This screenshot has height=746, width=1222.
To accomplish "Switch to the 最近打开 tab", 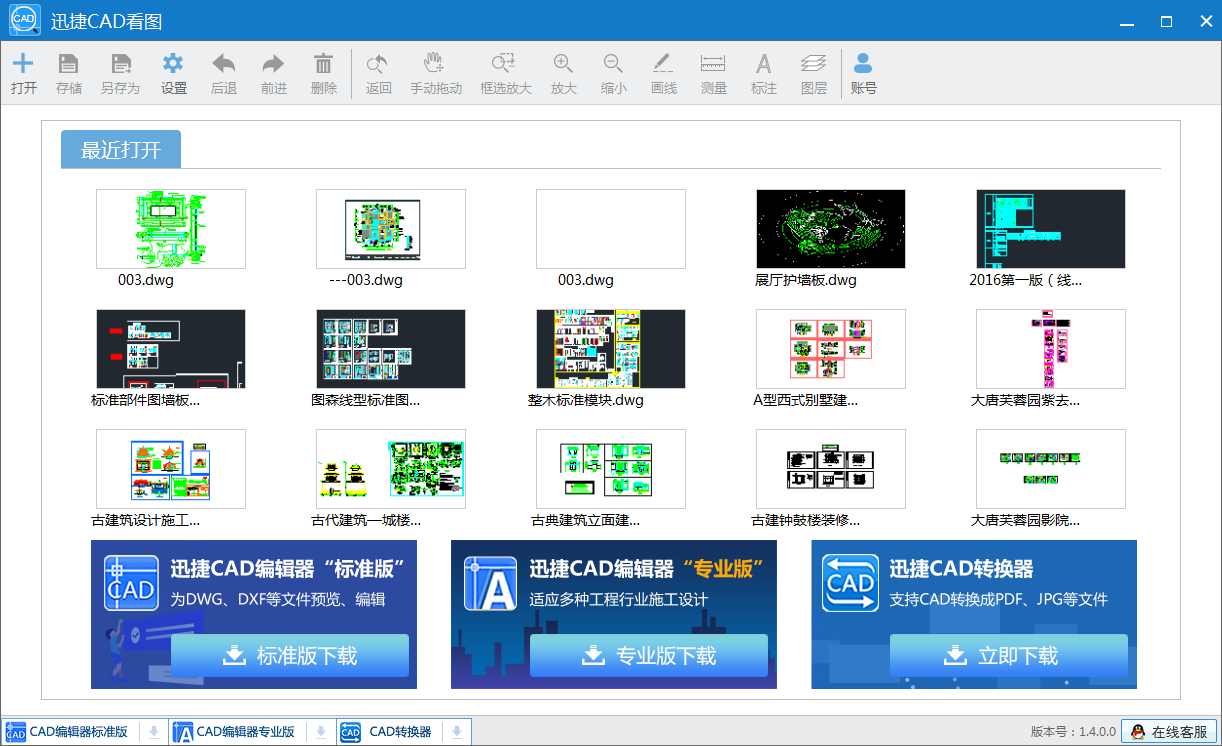I will 120,148.
